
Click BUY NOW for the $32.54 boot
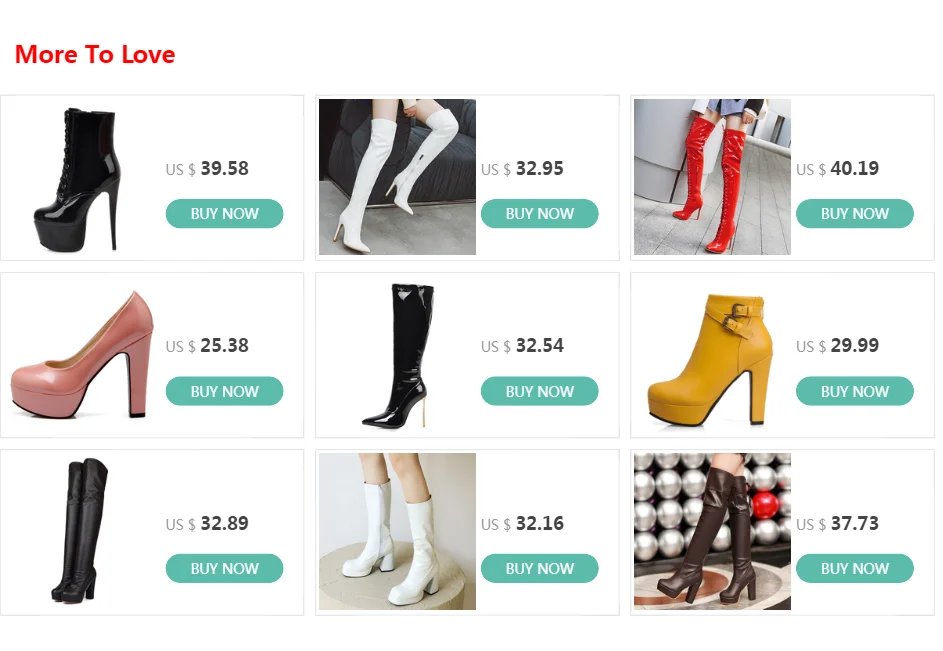click(539, 391)
